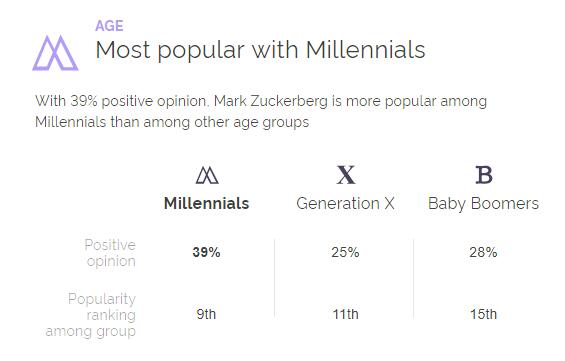Click the 15th ranking for Baby Boomers
The image size is (565, 361).
tap(483, 314)
